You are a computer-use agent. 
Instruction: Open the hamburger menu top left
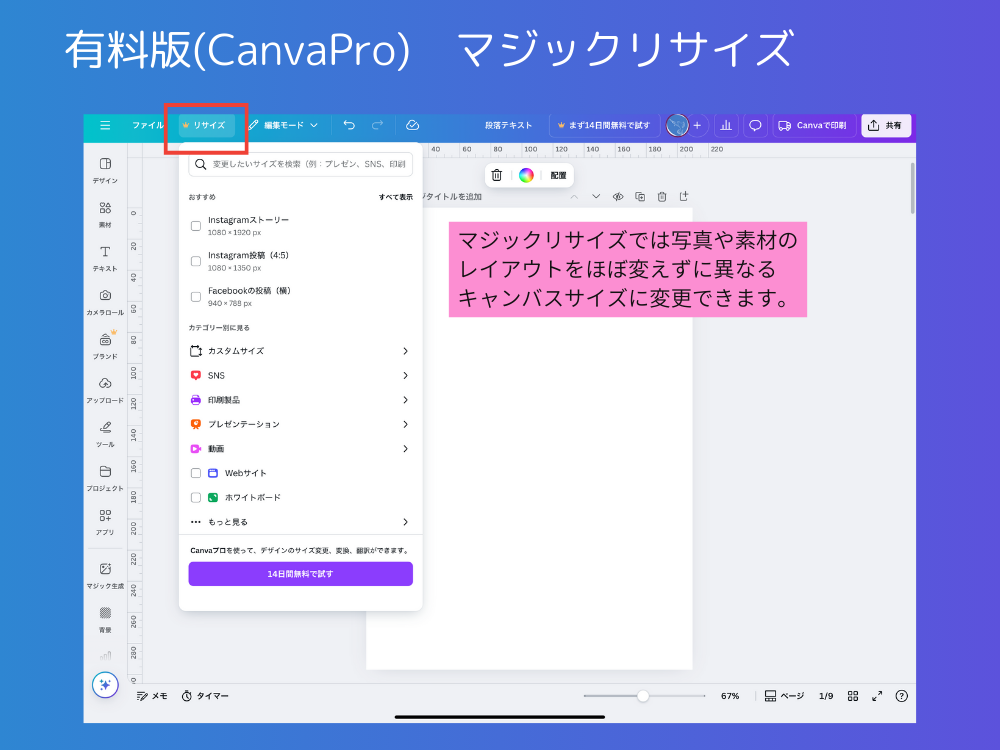coord(105,125)
